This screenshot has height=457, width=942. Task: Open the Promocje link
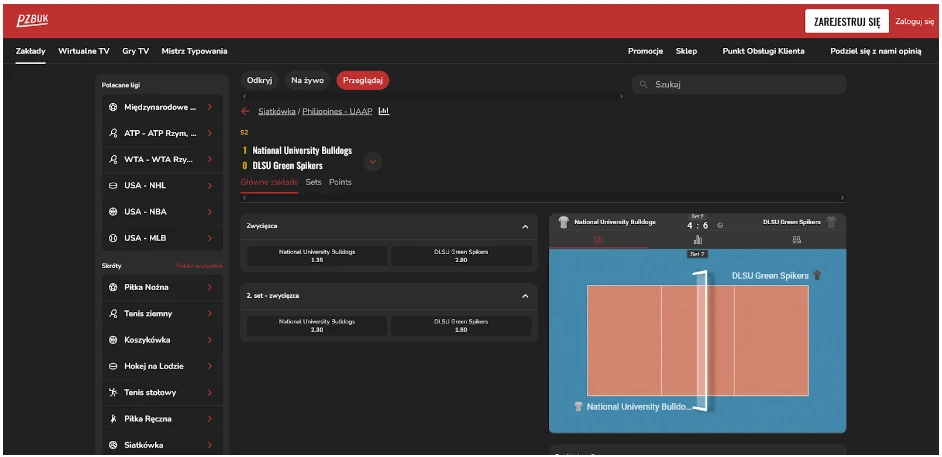pyautogui.click(x=646, y=51)
